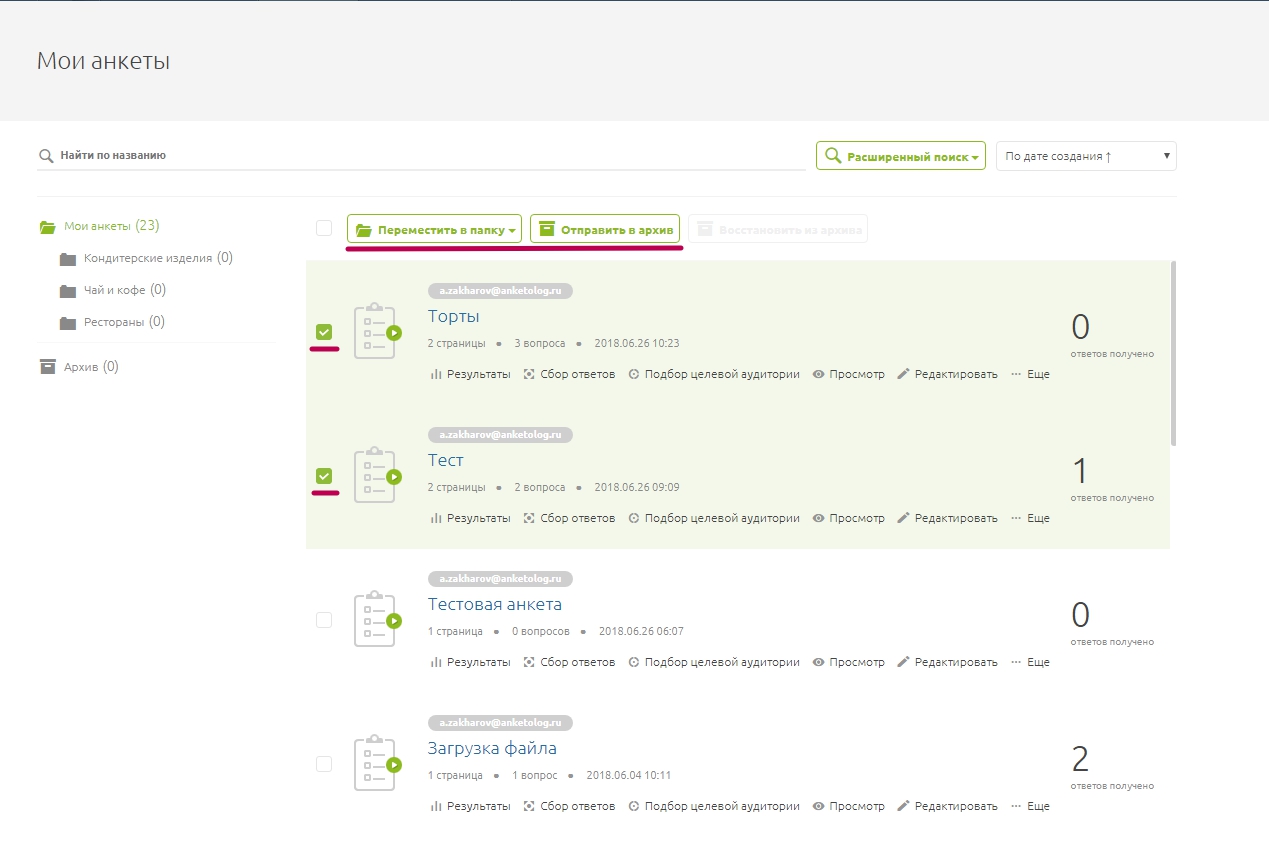The image size is (1269, 856).
Task: Click the clipboard icon of the Торты survey
Action: [x=376, y=331]
